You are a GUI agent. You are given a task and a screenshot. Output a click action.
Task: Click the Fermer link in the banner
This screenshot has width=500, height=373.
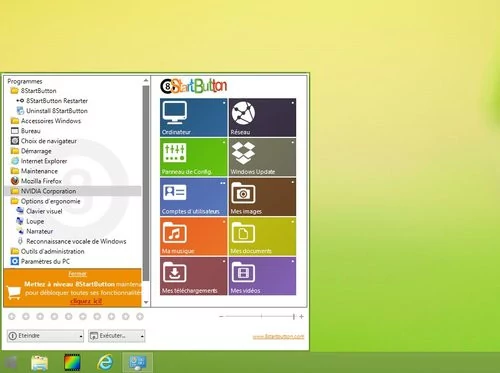click(77, 274)
